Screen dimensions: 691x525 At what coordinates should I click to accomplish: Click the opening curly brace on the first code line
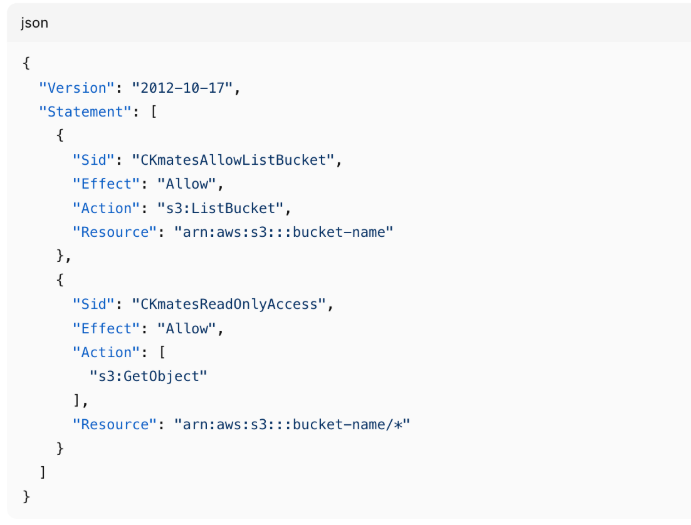coord(26,64)
